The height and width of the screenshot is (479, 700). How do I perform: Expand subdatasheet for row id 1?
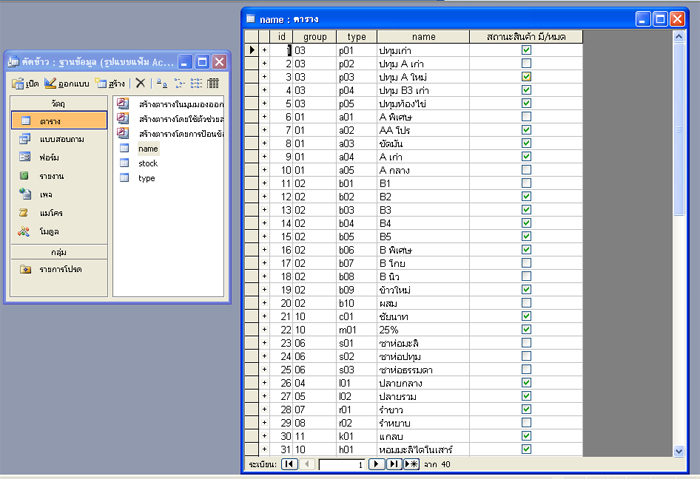tap(264, 50)
